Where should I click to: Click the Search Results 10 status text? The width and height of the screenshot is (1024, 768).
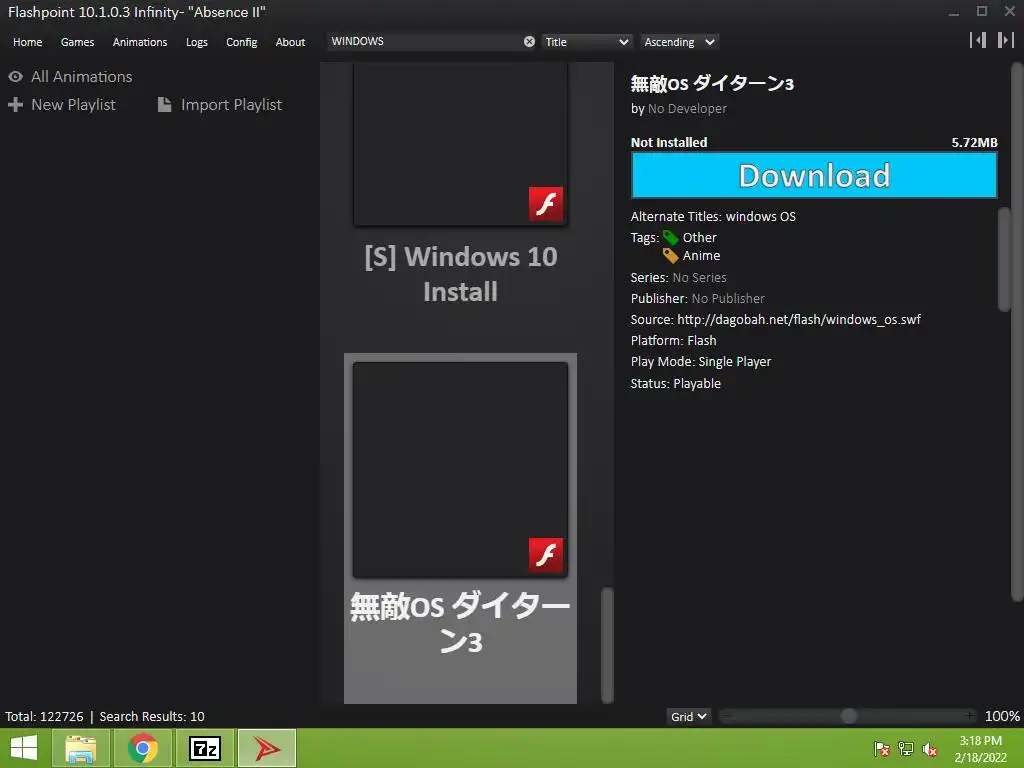click(152, 716)
